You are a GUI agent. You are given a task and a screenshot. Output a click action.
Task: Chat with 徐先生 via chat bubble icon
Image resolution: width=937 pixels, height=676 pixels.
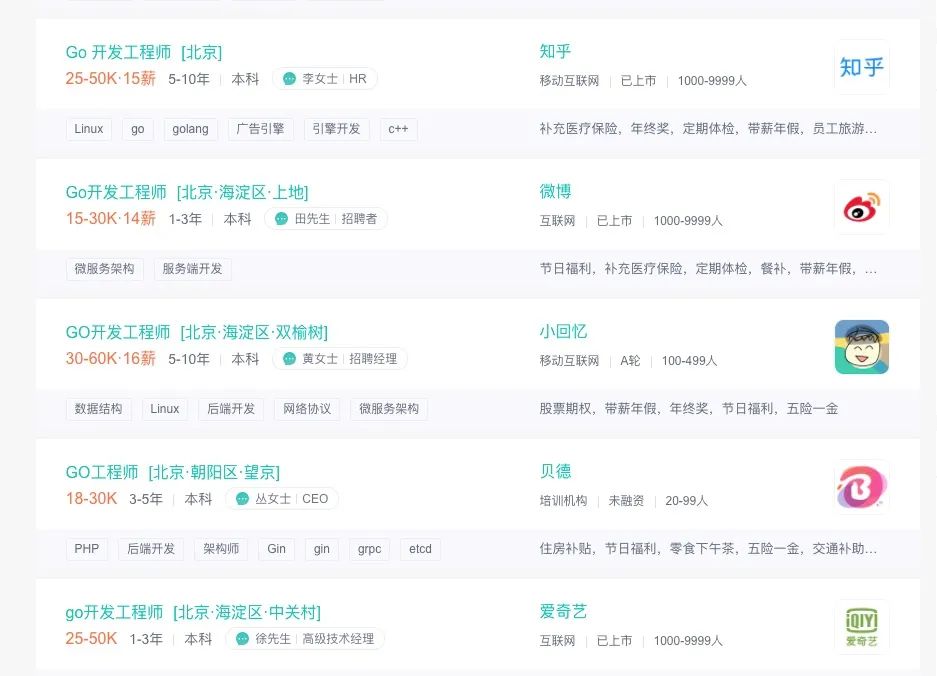pyautogui.click(x=242, y=638)
